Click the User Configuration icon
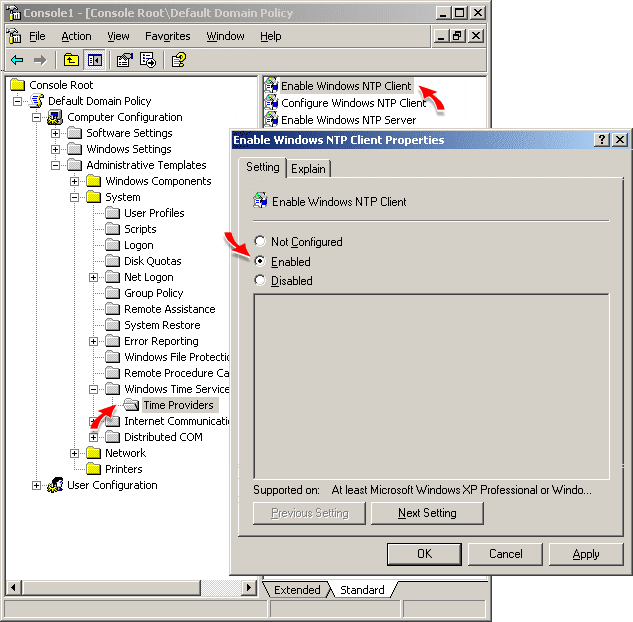 point(55,485)
